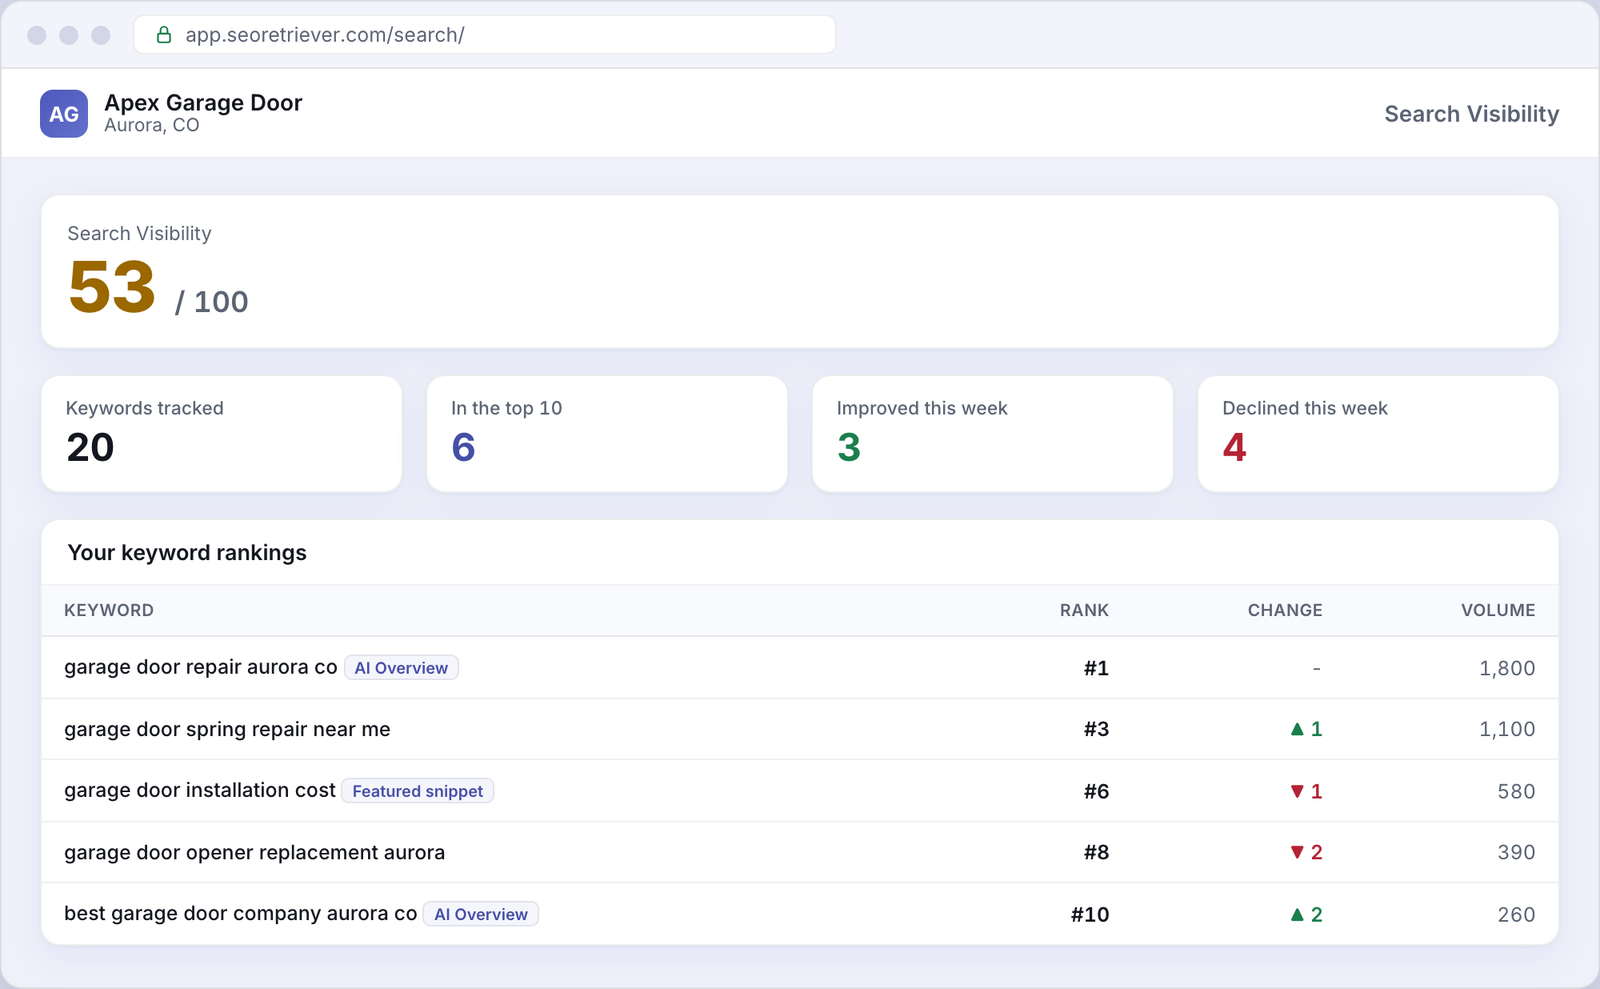Image resolution: width=1600 pixels, height=989 pixels.
Task: Open the In the top 10 card
Action: (x=607, y=434)
